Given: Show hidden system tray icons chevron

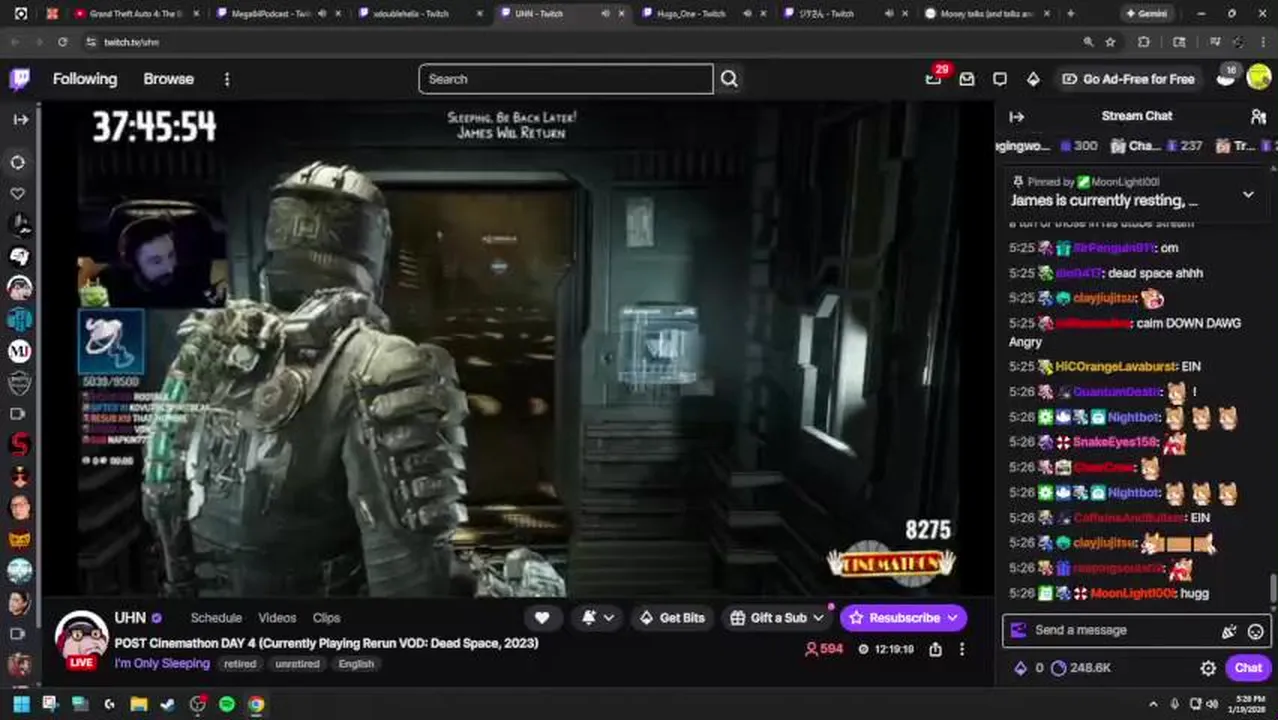Looking at the screenshot, I should coord(1153,704).
